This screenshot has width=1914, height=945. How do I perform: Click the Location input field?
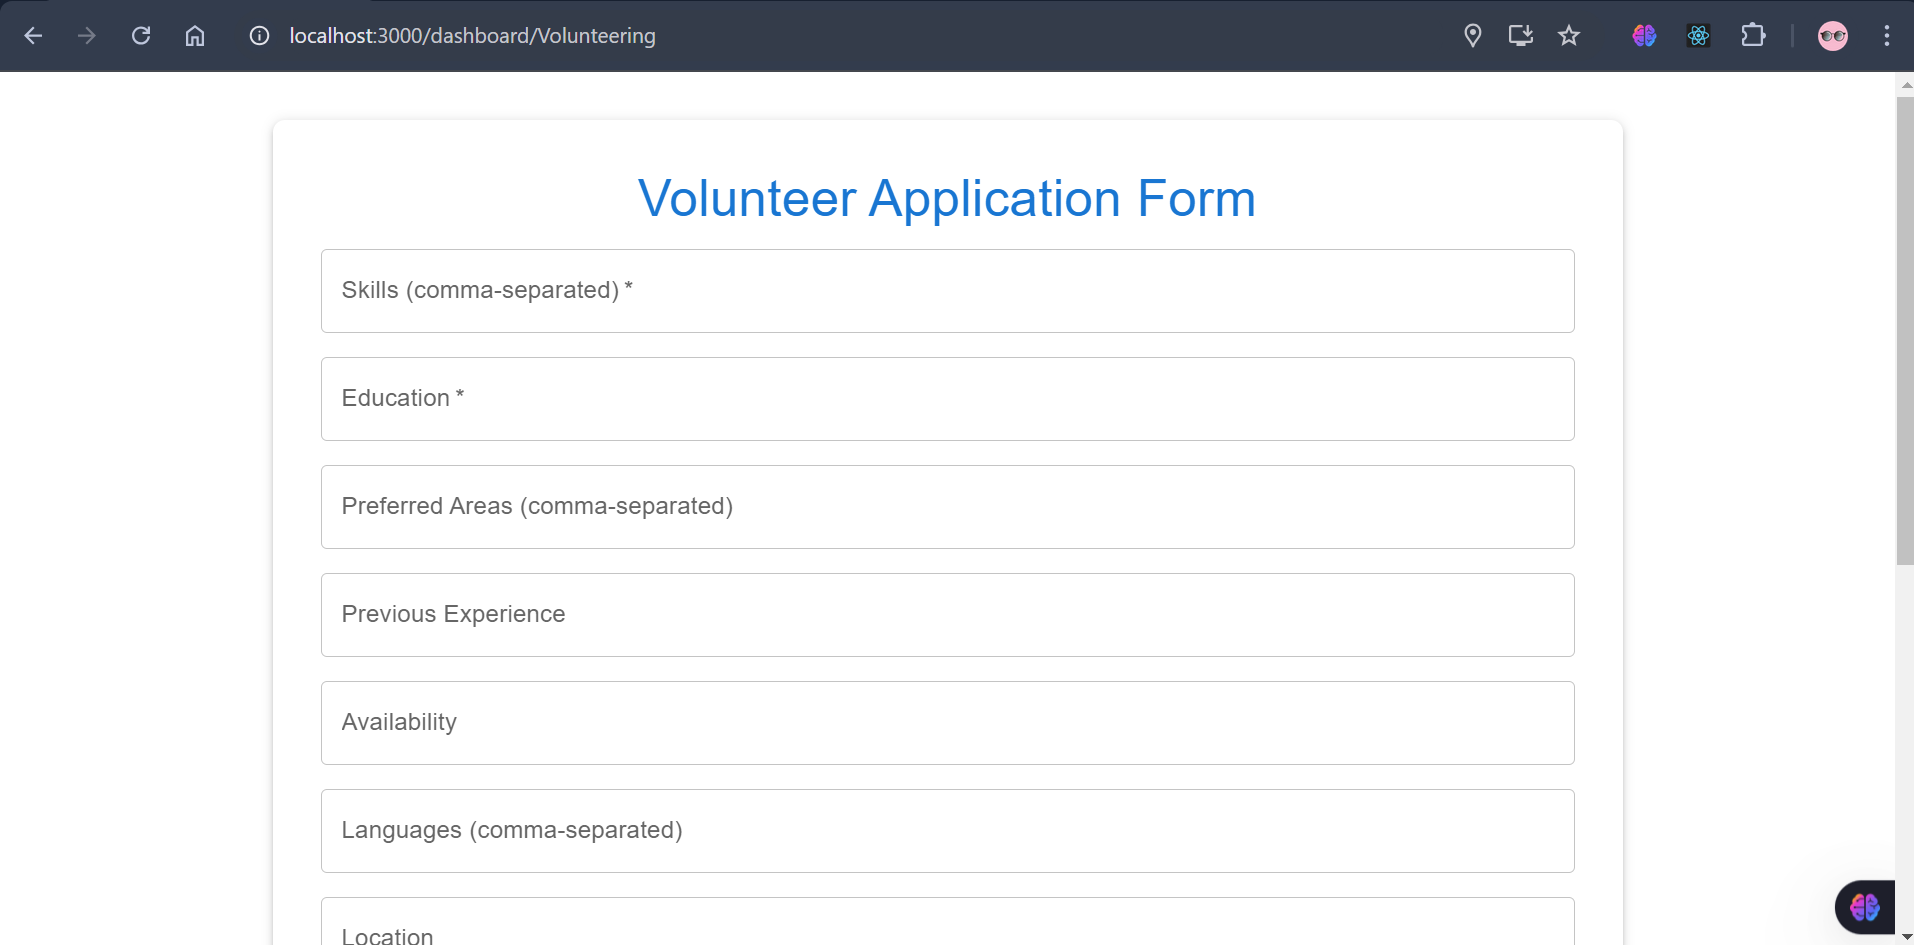coord(947,923)
